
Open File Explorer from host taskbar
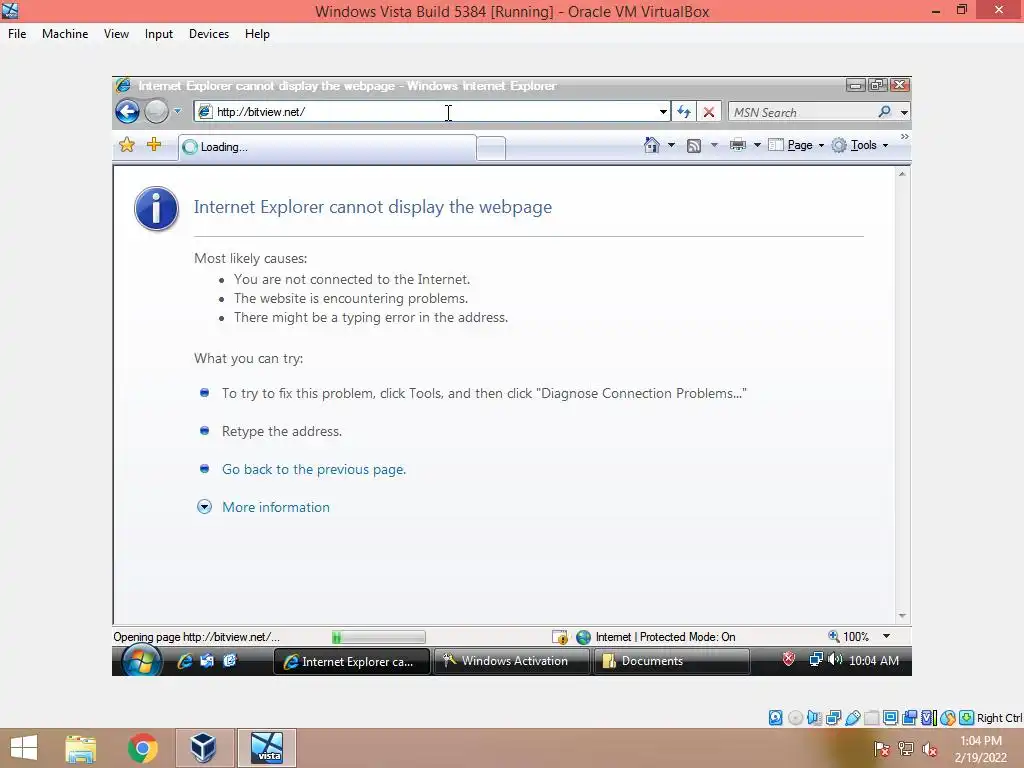coord(81,748)
